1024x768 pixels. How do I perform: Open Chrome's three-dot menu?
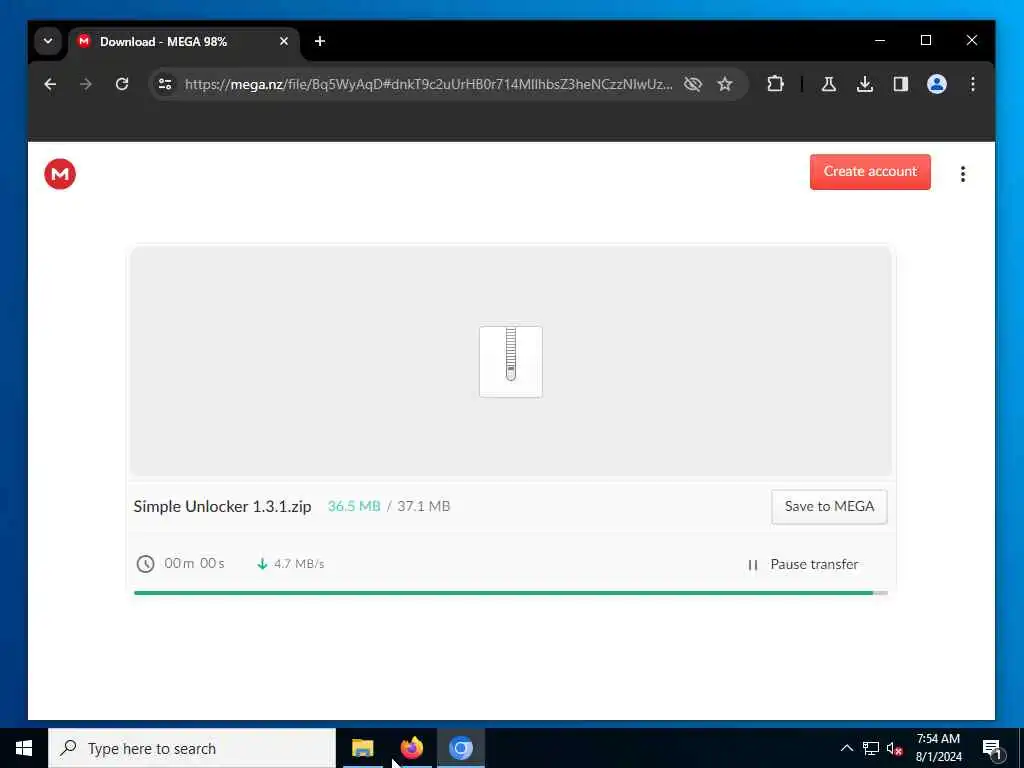click(x=972, y=84)
